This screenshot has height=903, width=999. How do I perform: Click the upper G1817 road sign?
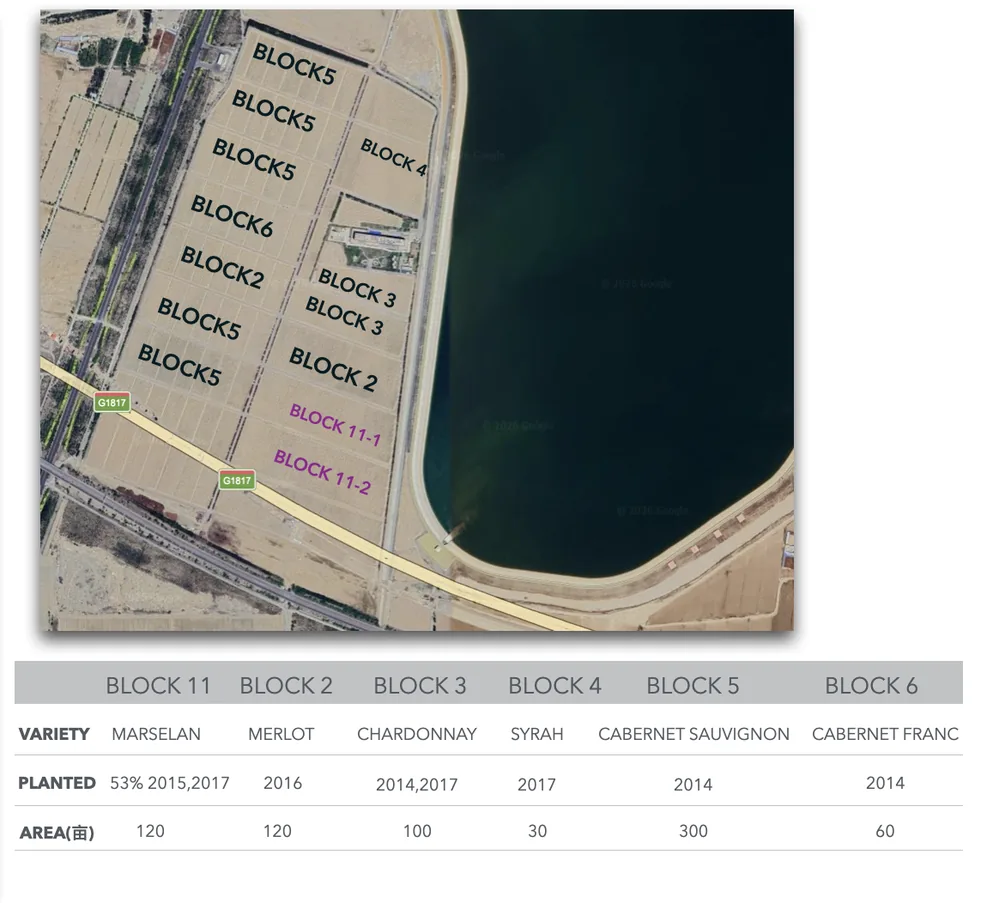point(112,402)
